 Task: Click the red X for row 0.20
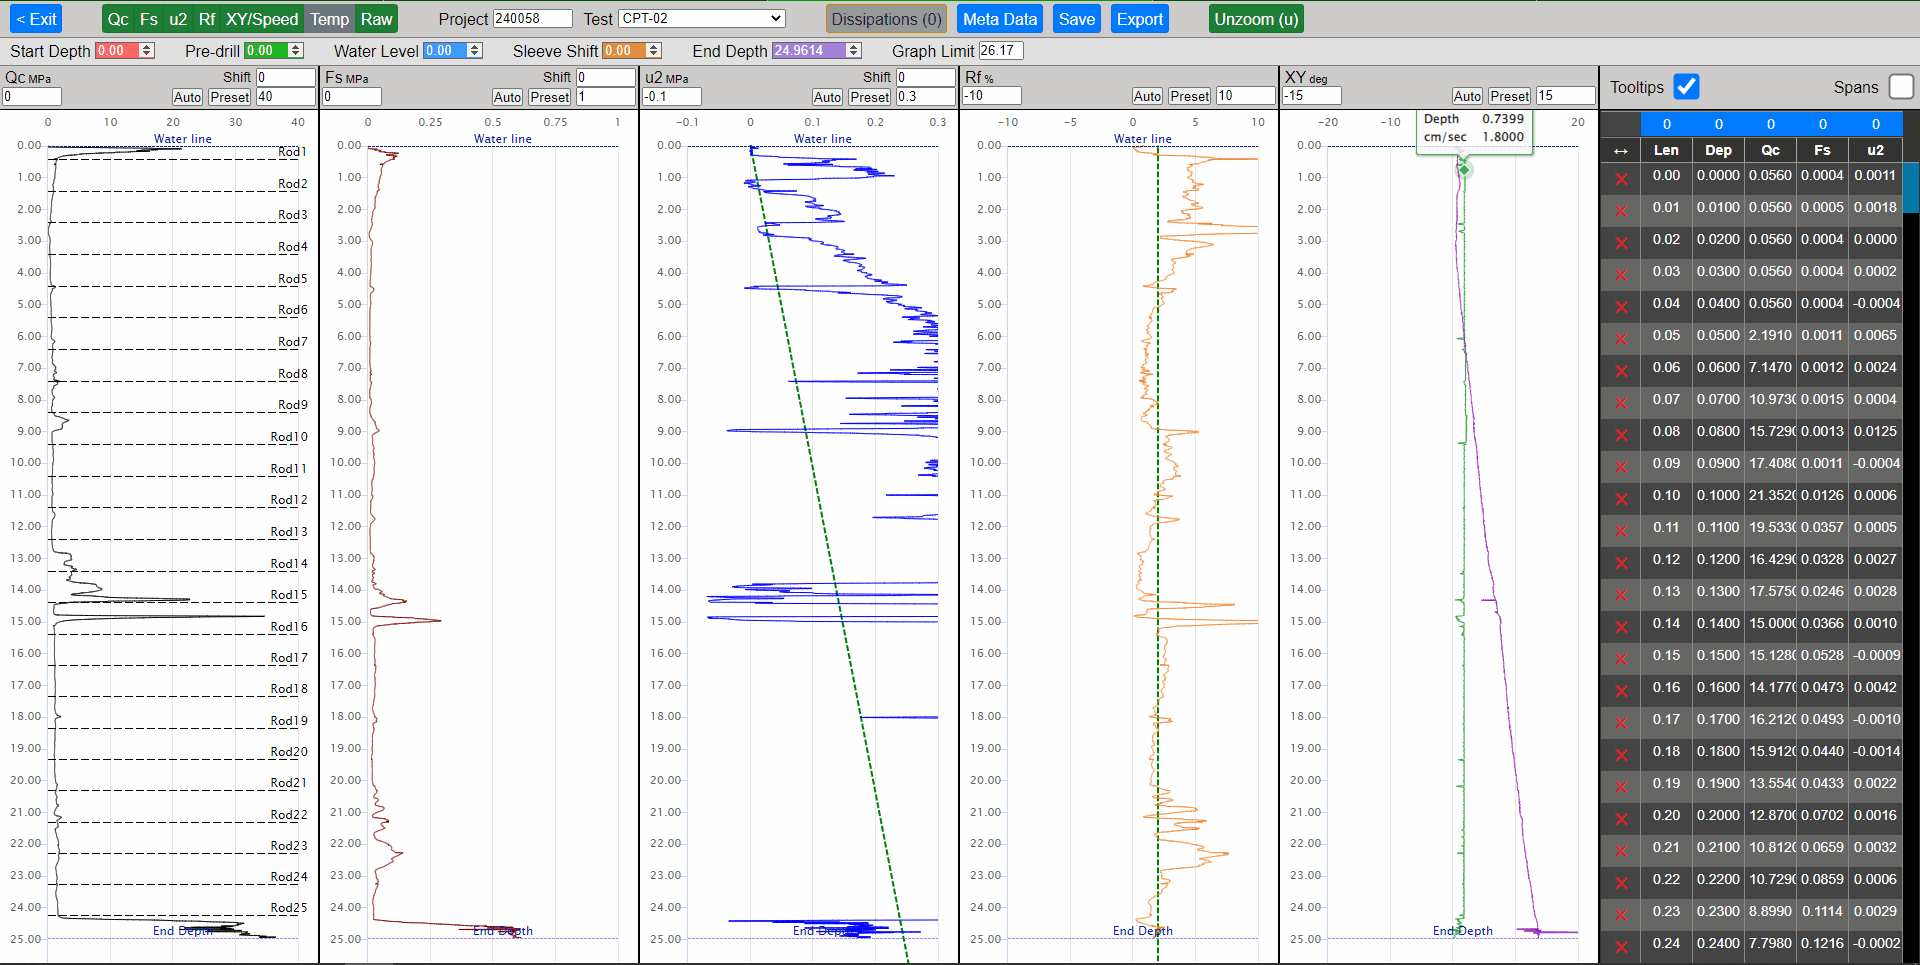pyautogui.click(x=1621, y=818)
